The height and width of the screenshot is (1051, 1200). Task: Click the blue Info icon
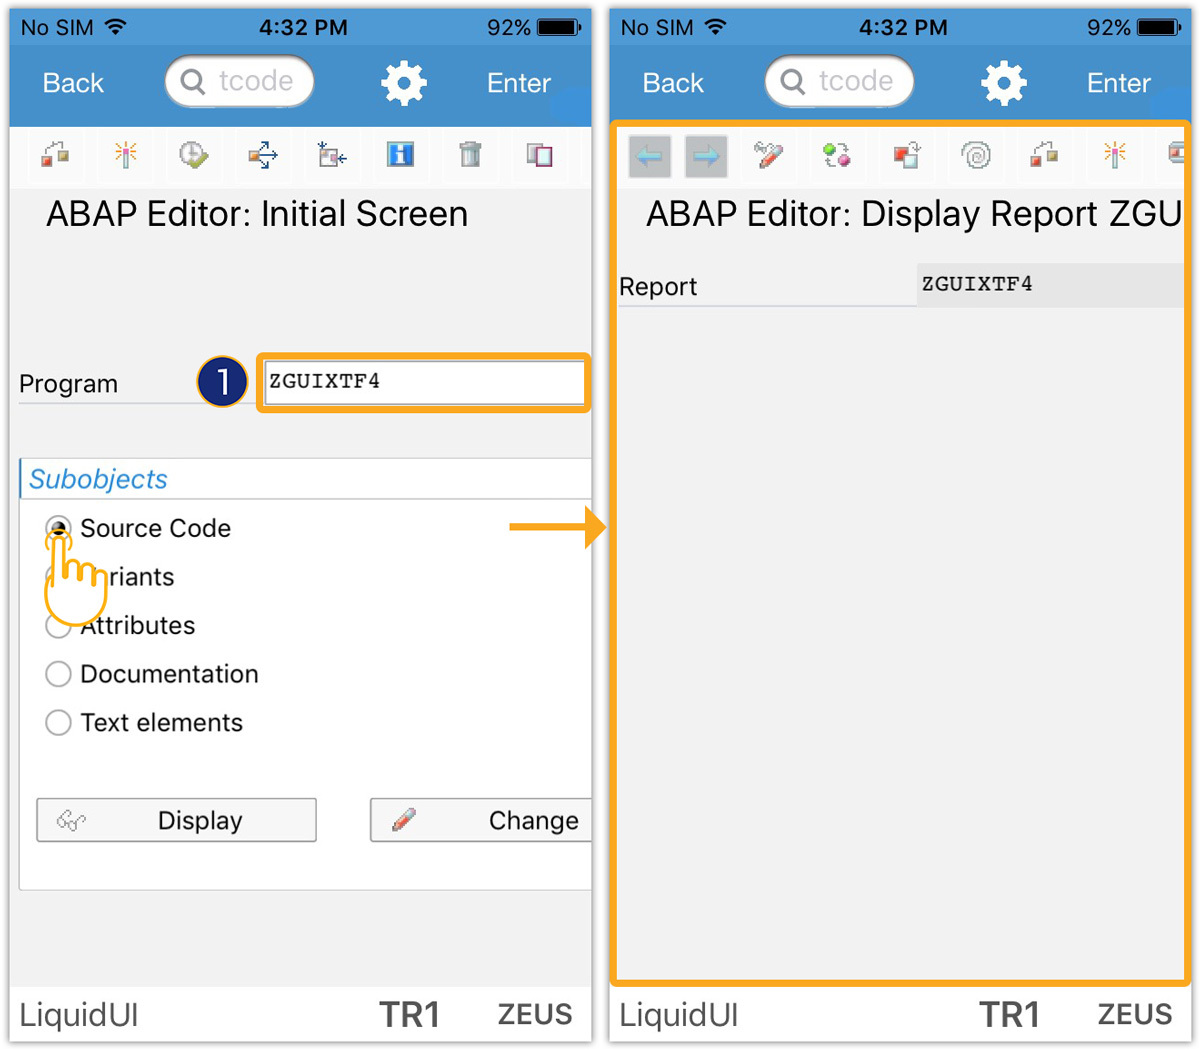(x=400, y=155)
